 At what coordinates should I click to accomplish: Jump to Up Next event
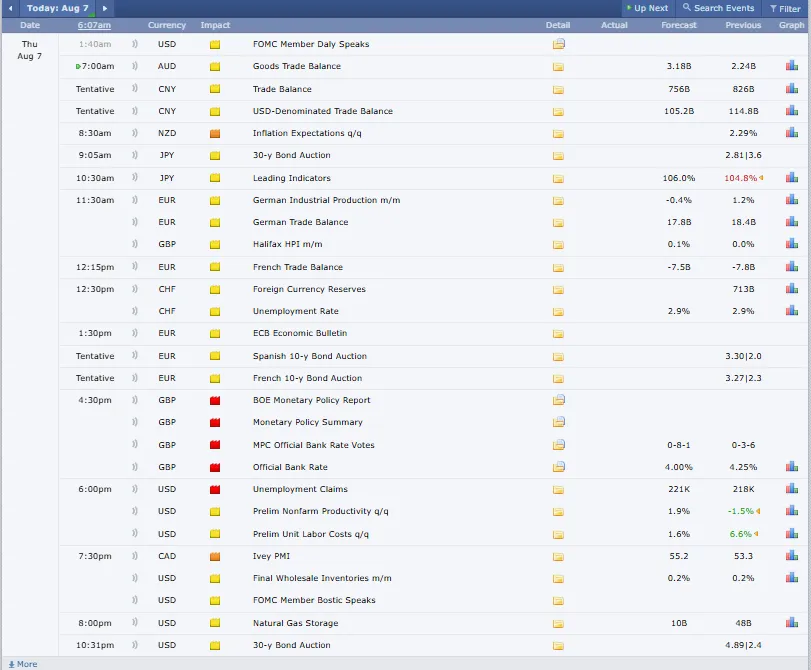point(646,8)
